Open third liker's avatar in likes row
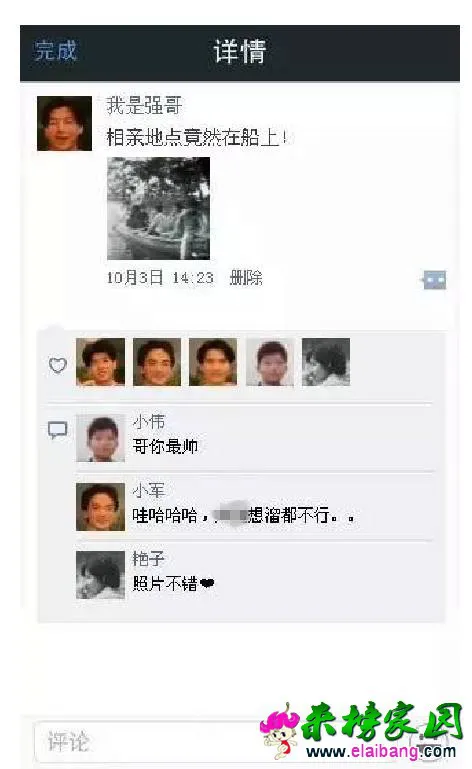472x769 pixels. (213, 362)
